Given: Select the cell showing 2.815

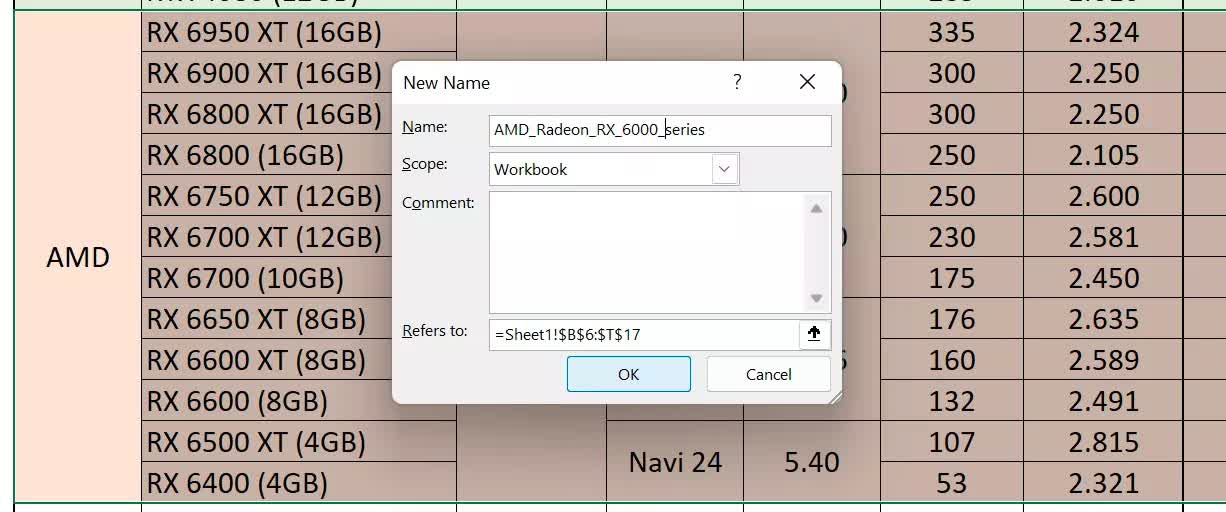Looking at the screenshot, I should [1103, 442].
